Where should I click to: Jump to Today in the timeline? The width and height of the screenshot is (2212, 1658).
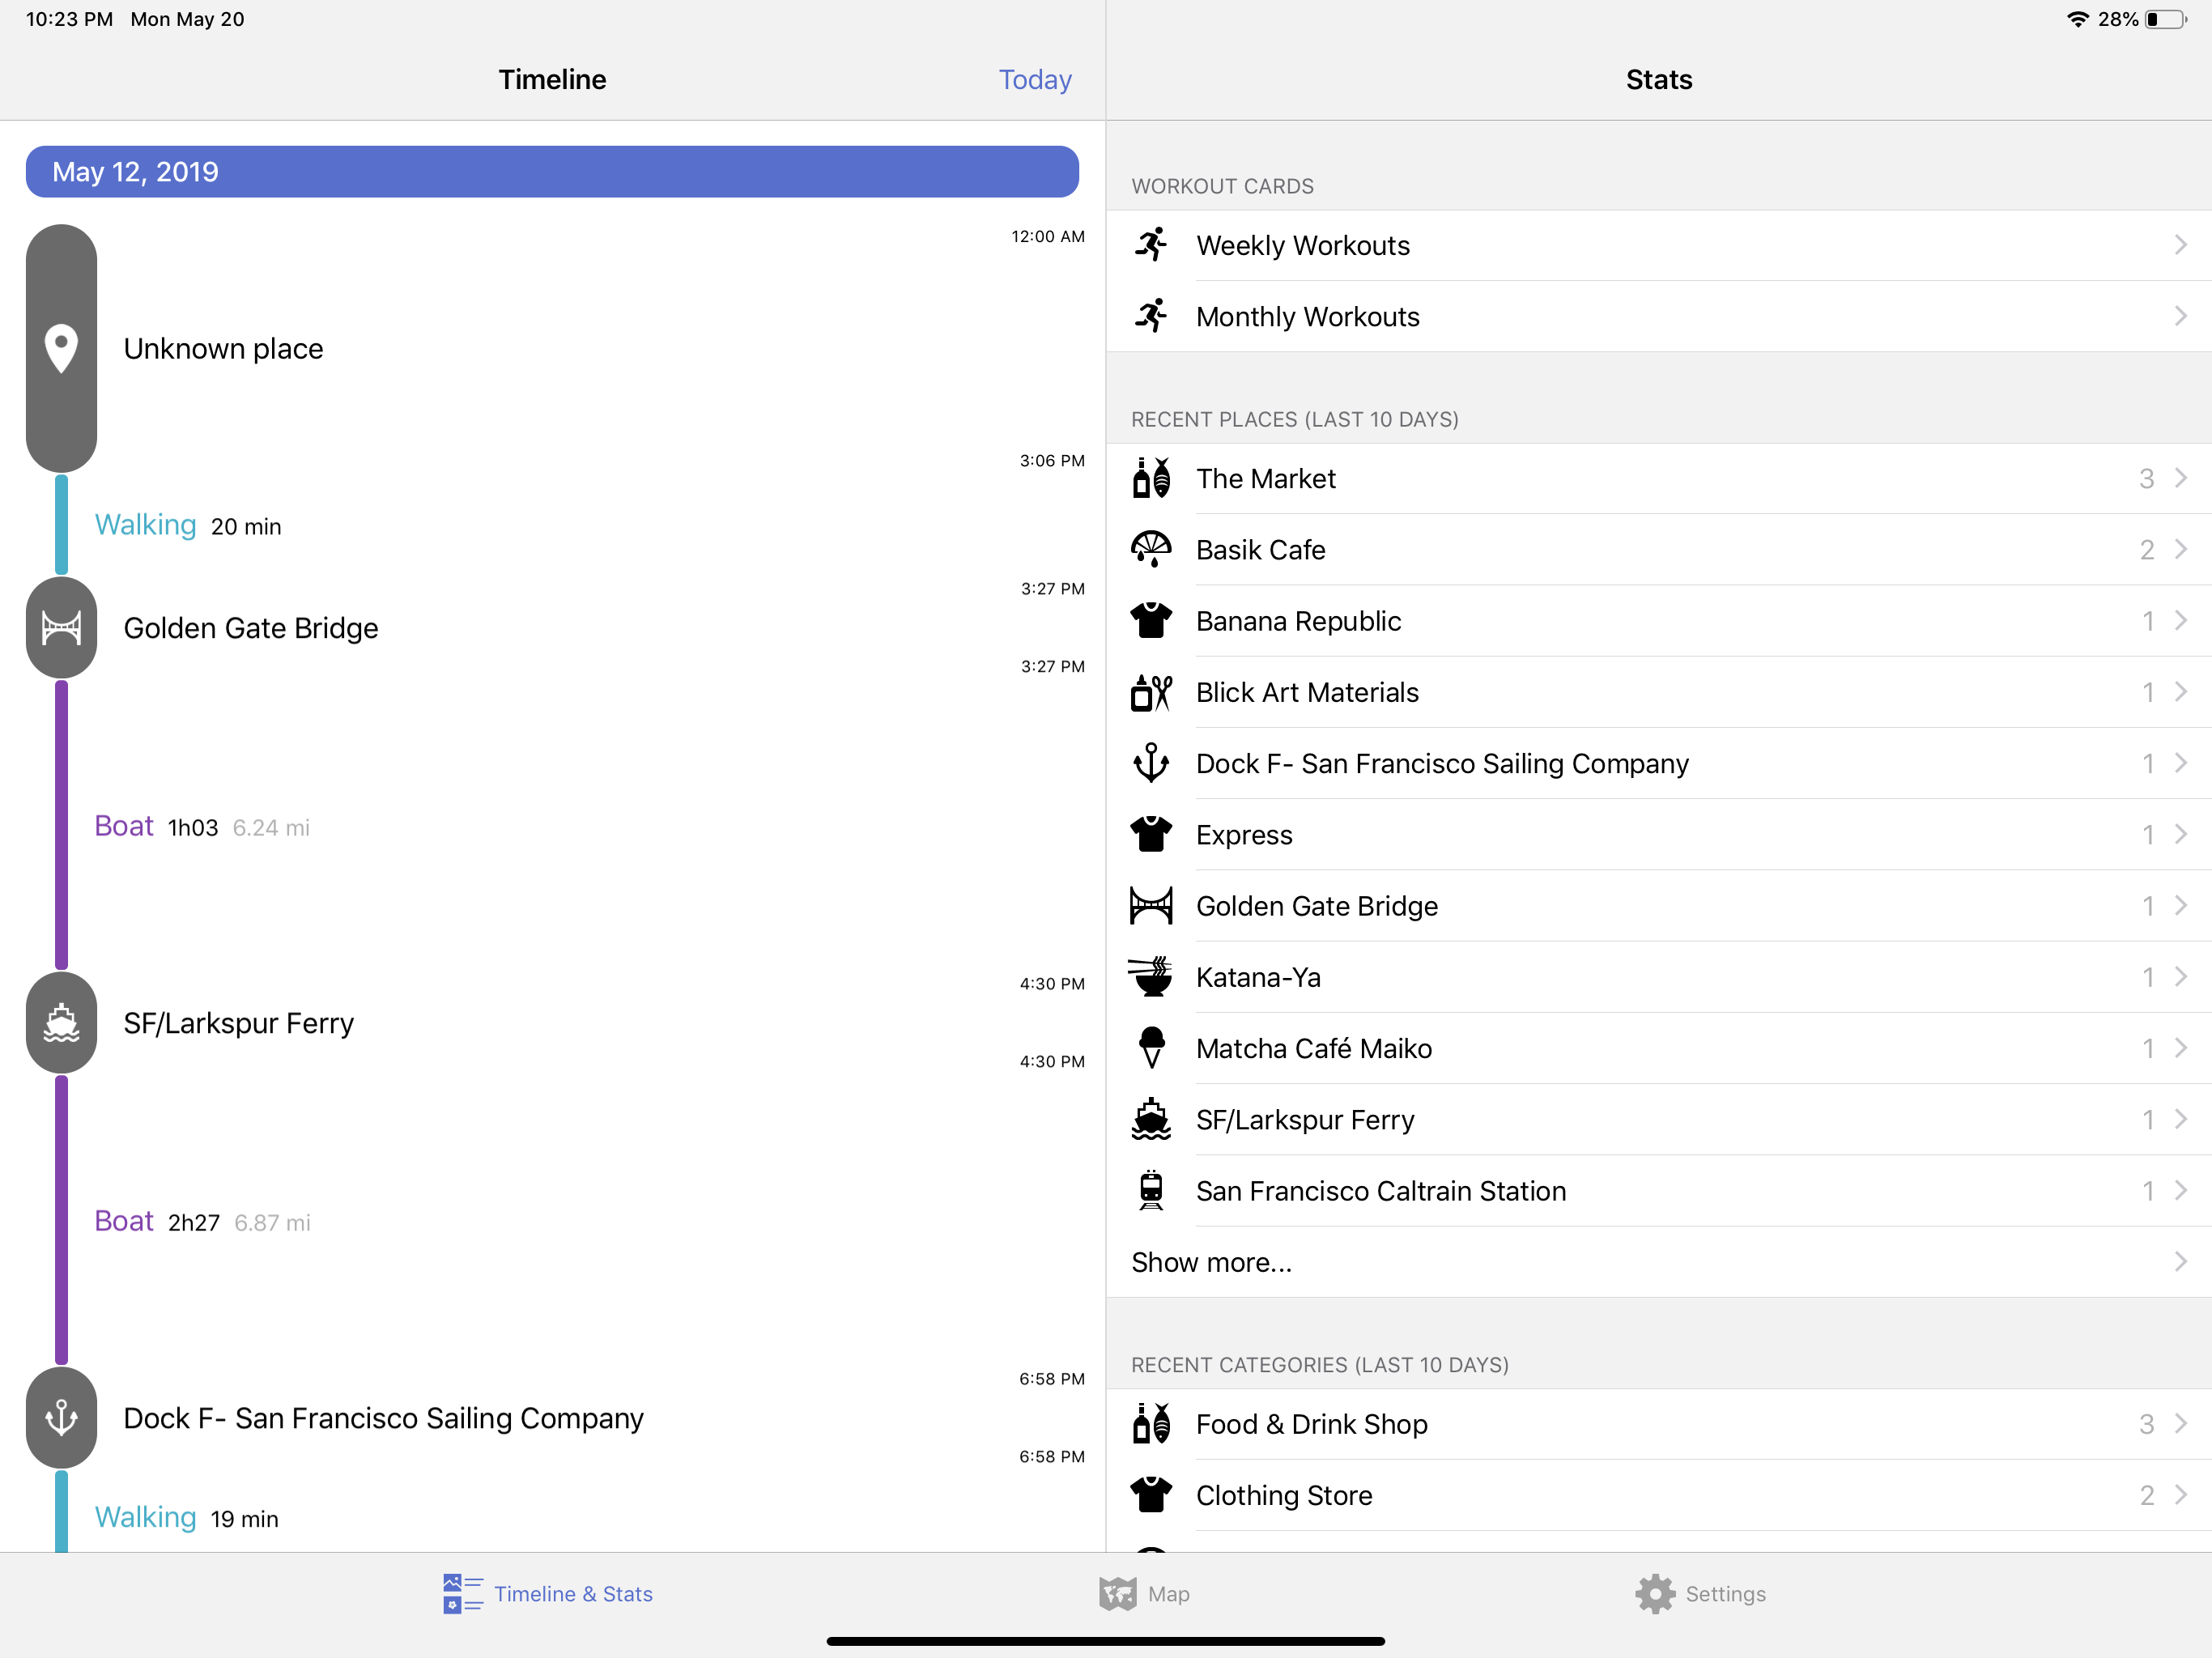1035,79
